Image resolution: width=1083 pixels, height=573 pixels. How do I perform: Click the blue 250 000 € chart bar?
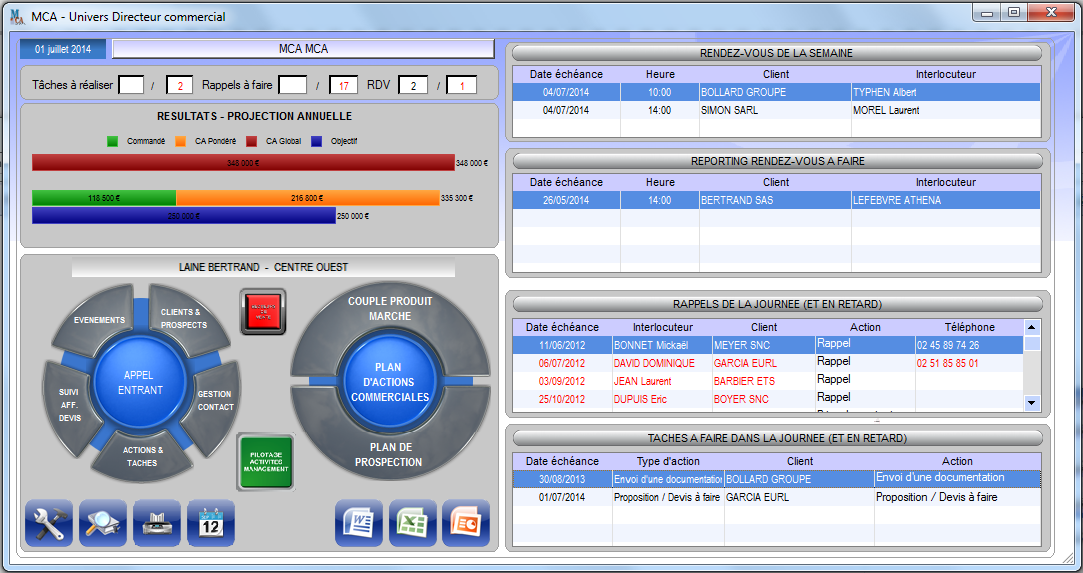(x=184, y=216)
